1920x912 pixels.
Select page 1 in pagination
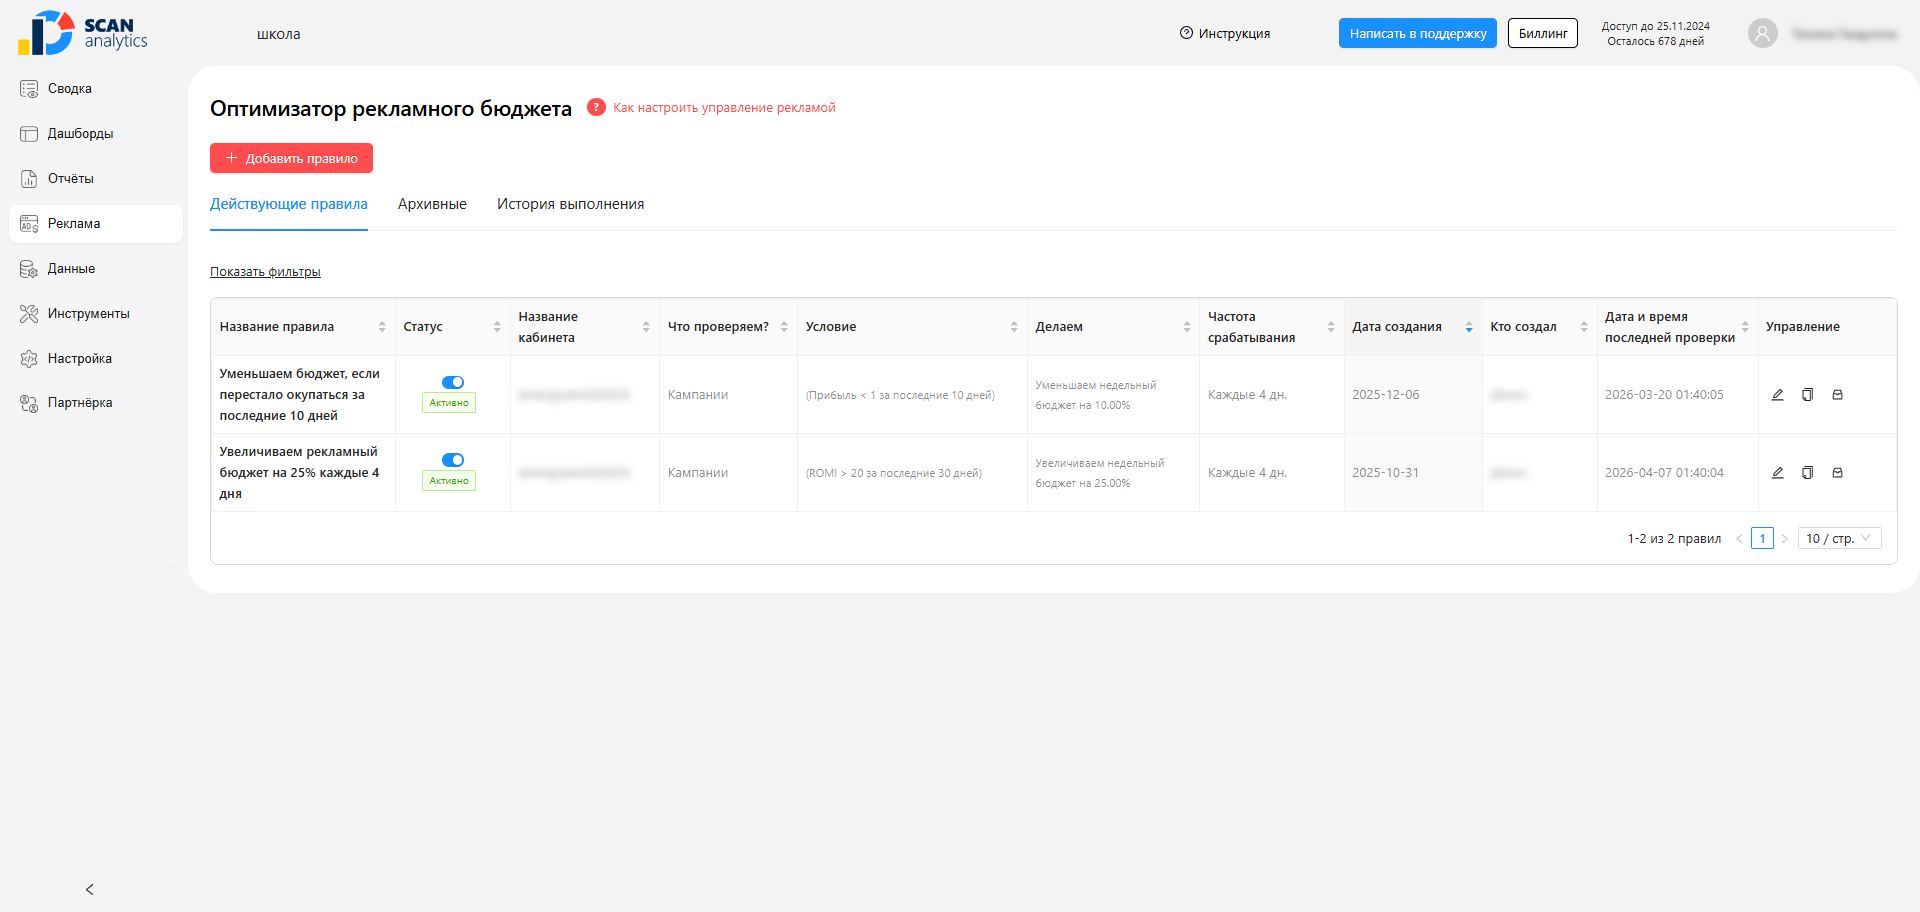click(x=1762, y=539)
